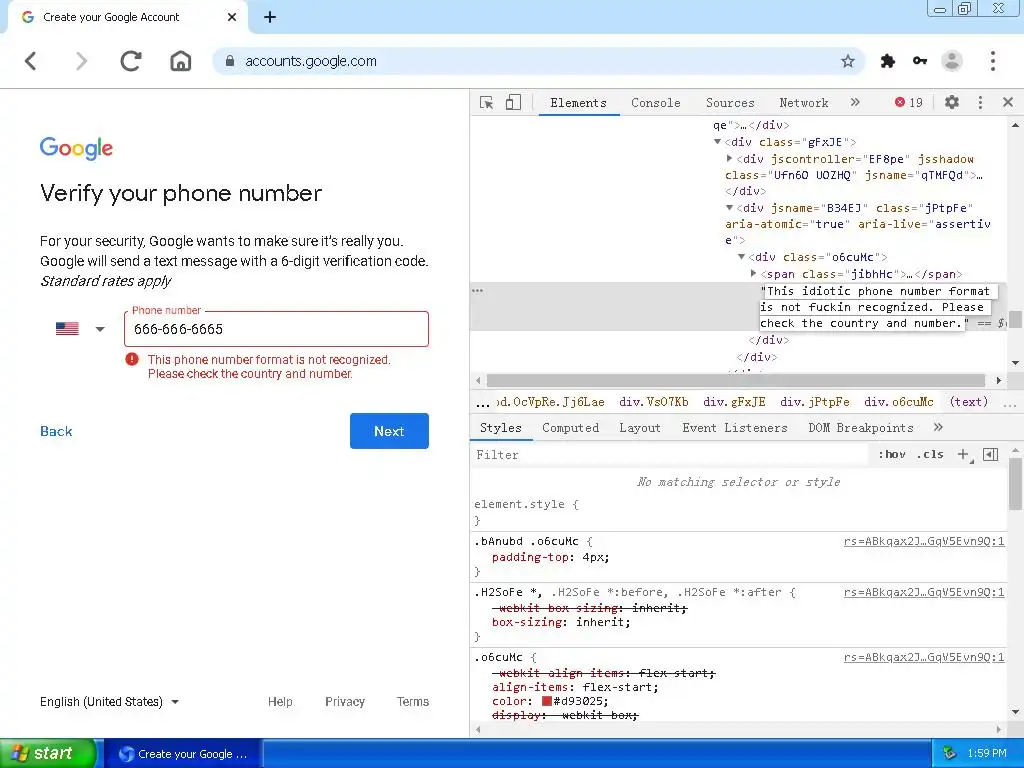Switch to the Sources tab

point(730,103)
